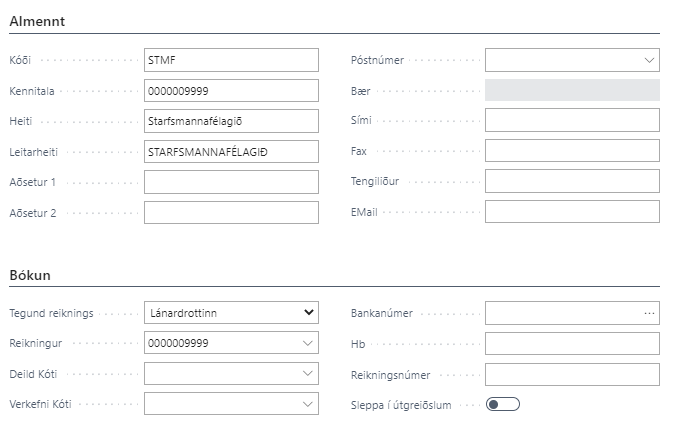Click the Heiti field with Starfsmannafélagið
The image size is (680, 427).
point(230,121)
